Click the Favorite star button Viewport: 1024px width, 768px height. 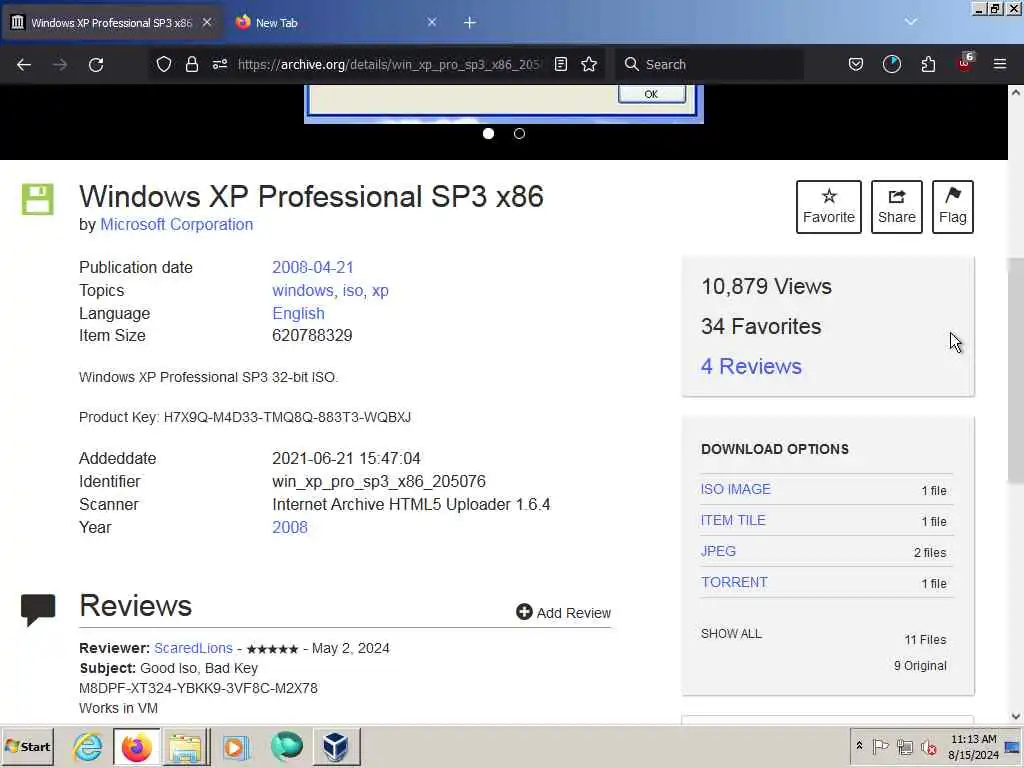[828, 207]
